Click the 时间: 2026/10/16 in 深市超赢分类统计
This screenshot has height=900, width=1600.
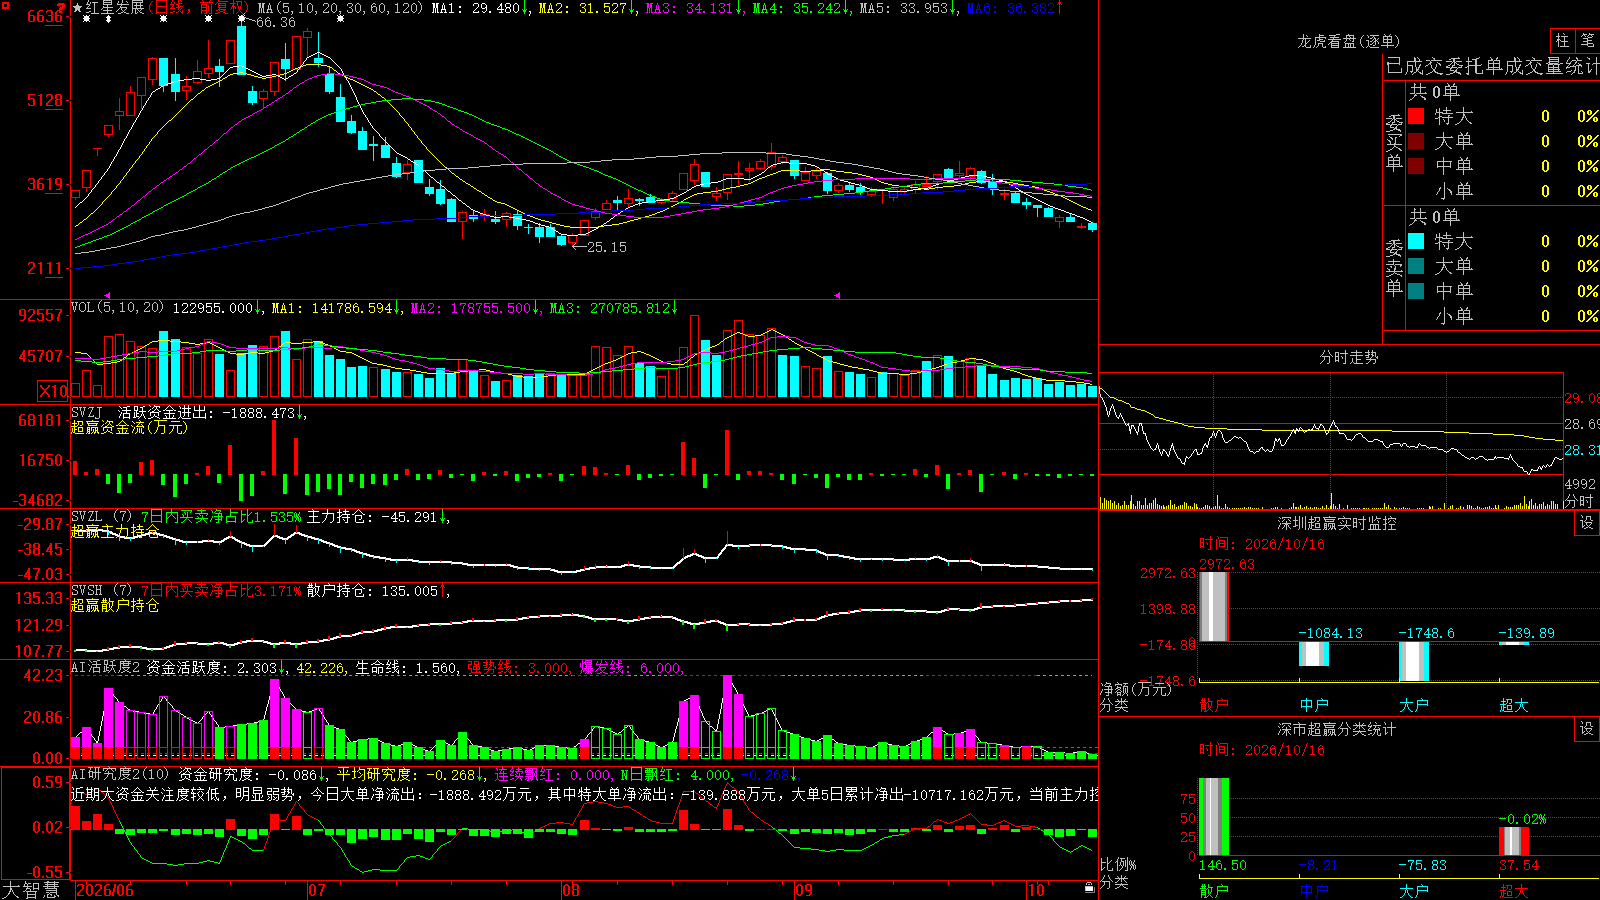pyautogui.click(x=1262, y=750)
